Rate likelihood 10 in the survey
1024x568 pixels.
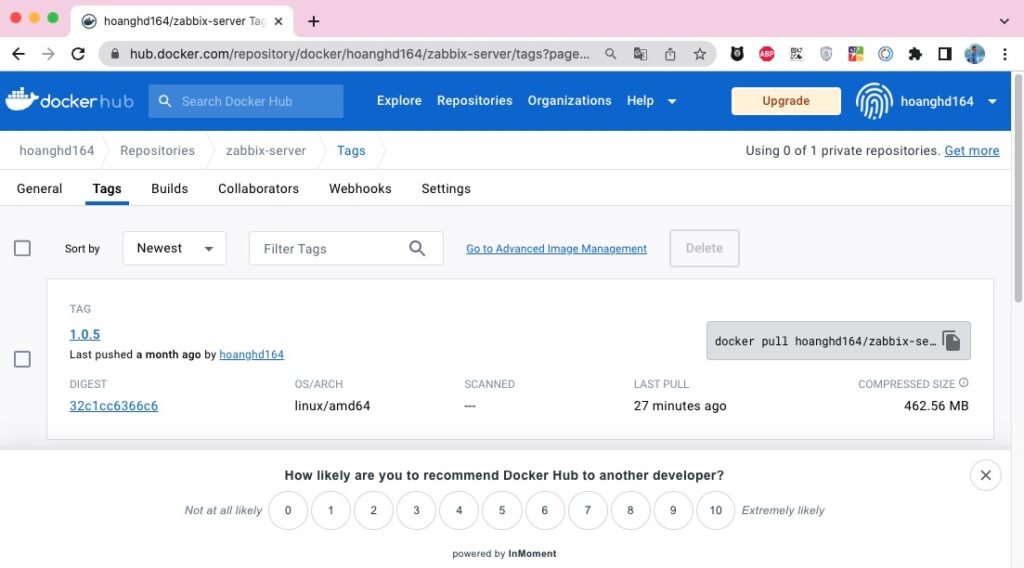pos(716,511)
